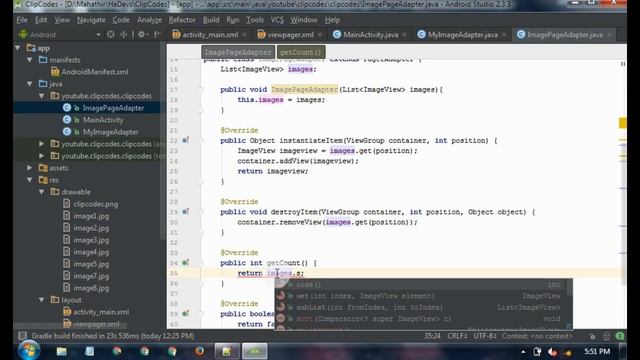The image size is (640, 360).
Task: Open the Navigate menu
Action: [x=91, y=20]
